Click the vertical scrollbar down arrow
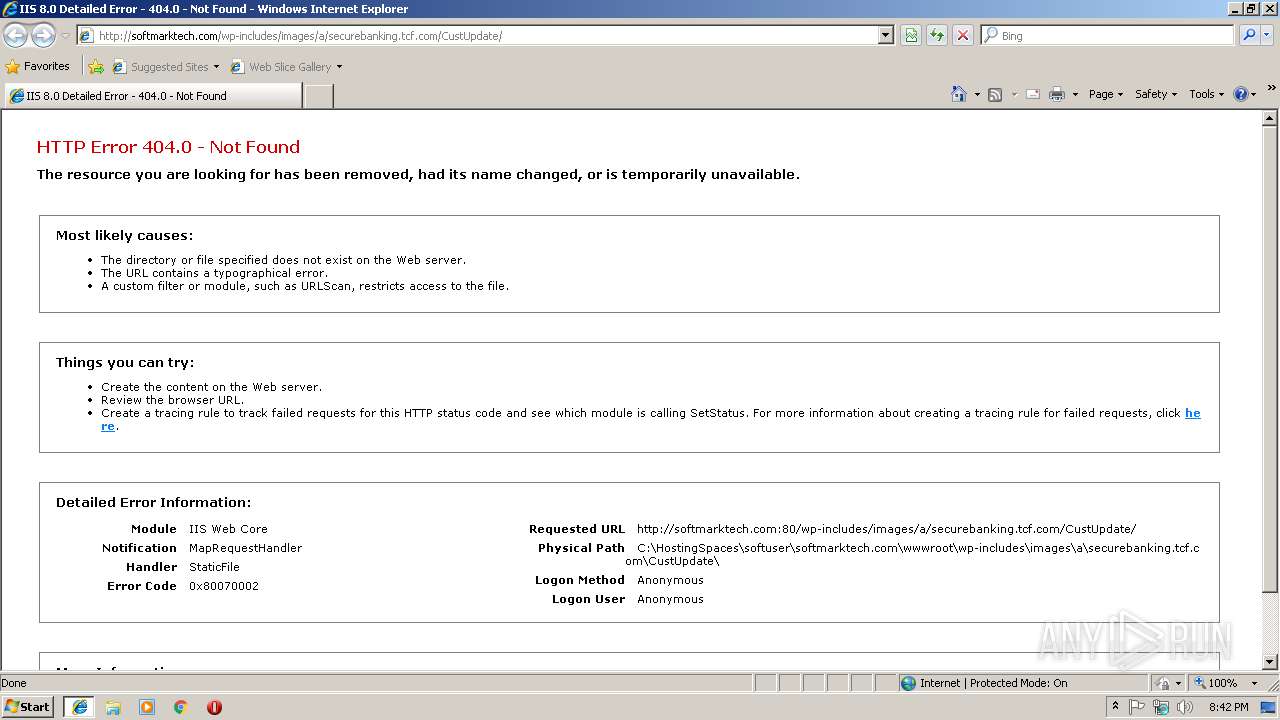The image size is (1280, 720). [x=1270, y=662]
